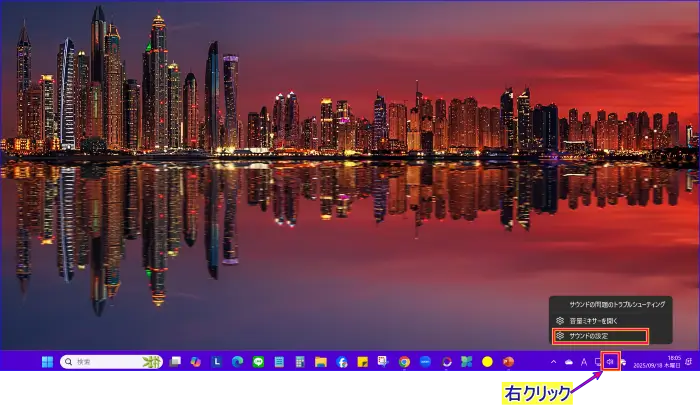Click the OneDrive cloud tray icon
This screenshot has height=407, width=700.
click(569, 362)
